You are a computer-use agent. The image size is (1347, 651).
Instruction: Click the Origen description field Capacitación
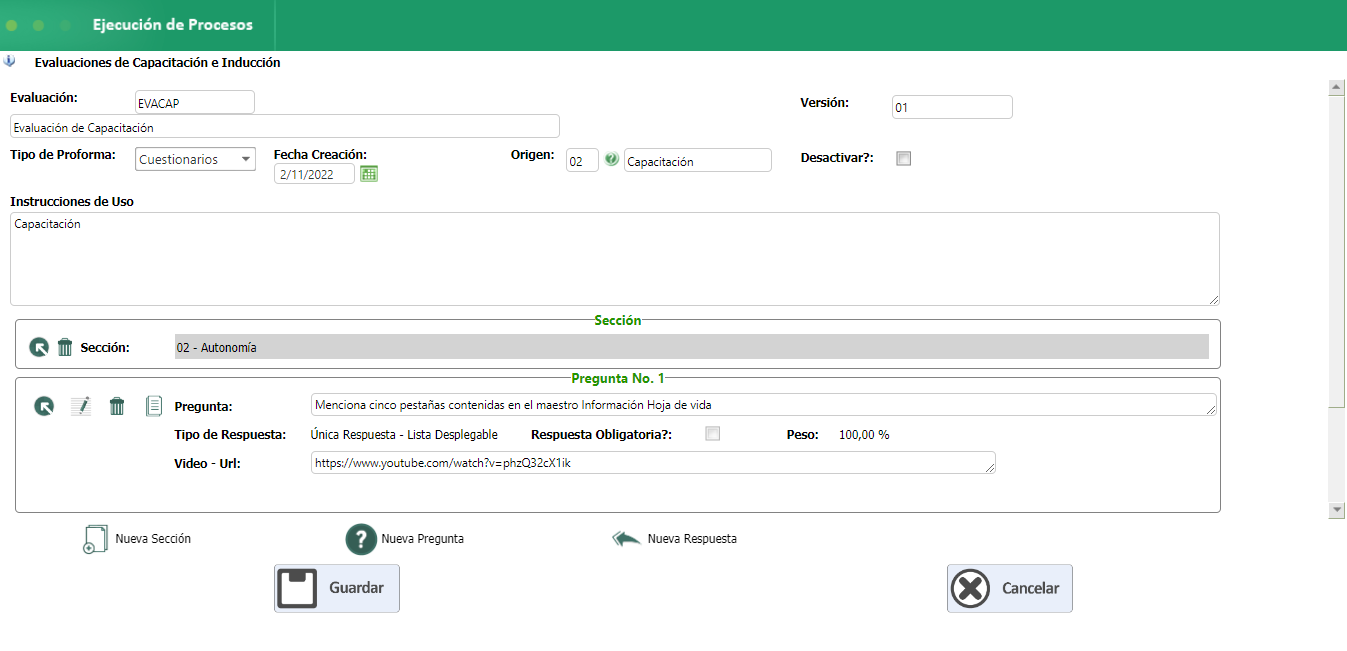698,160
